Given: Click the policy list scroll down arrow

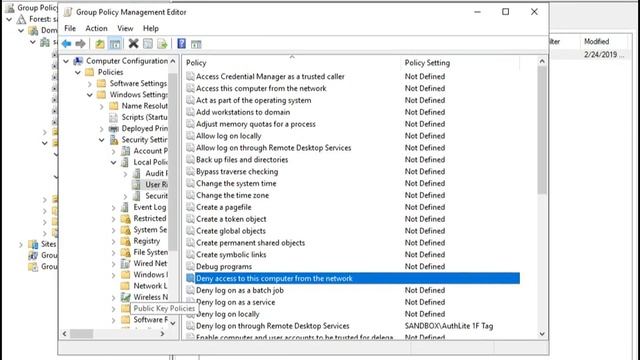Looking at the screenshot, I should pos(542,334).
